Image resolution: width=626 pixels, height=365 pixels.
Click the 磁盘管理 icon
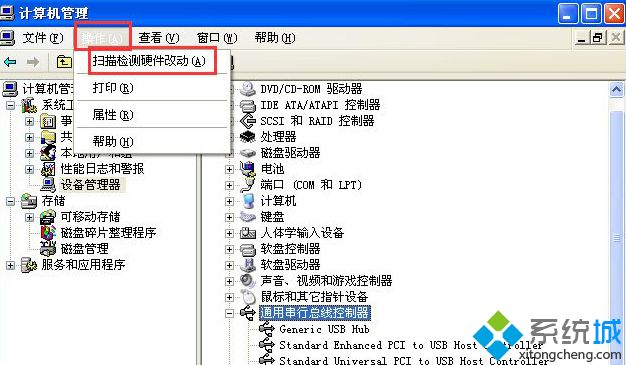coord(48,249)
